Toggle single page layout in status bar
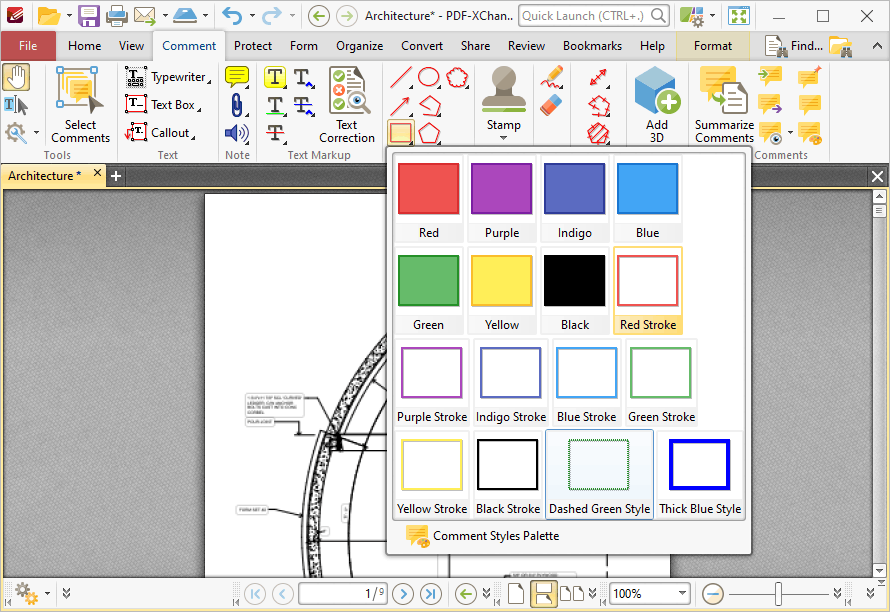 516,593
